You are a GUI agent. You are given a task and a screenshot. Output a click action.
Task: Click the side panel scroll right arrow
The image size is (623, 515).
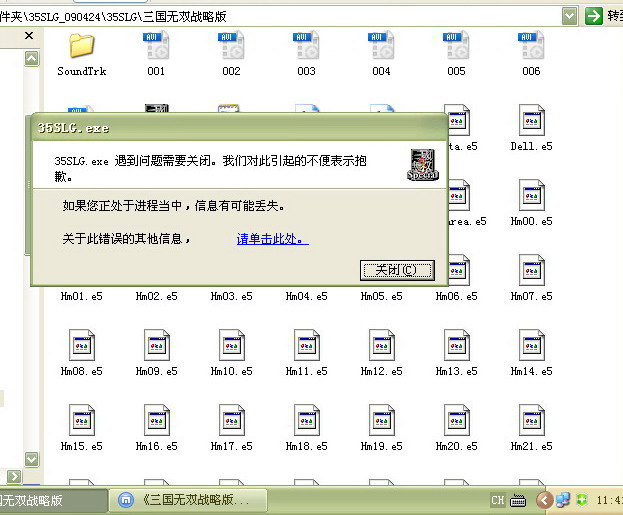point(14,476)
